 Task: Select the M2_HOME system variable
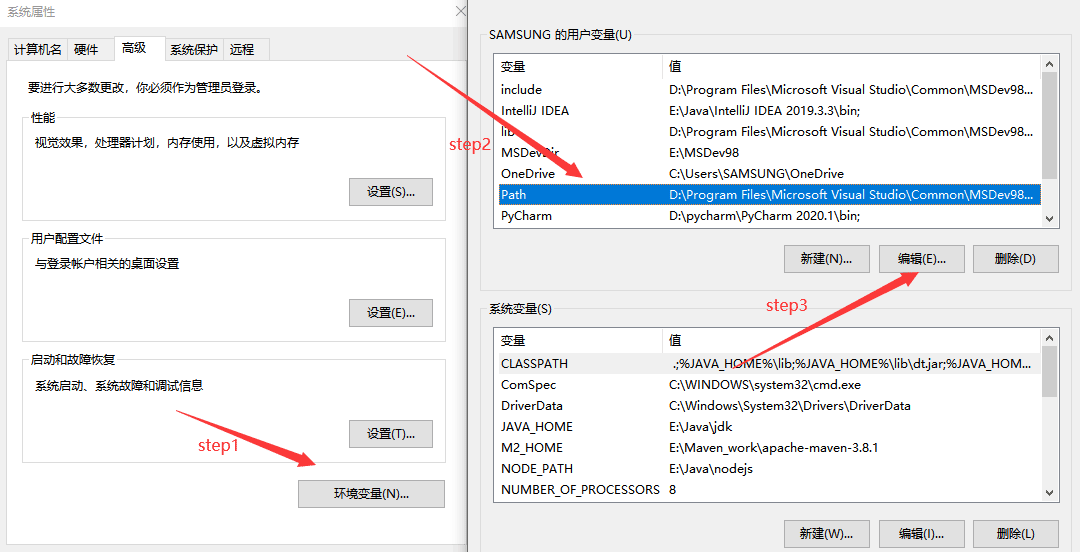(x=769, y=448)
